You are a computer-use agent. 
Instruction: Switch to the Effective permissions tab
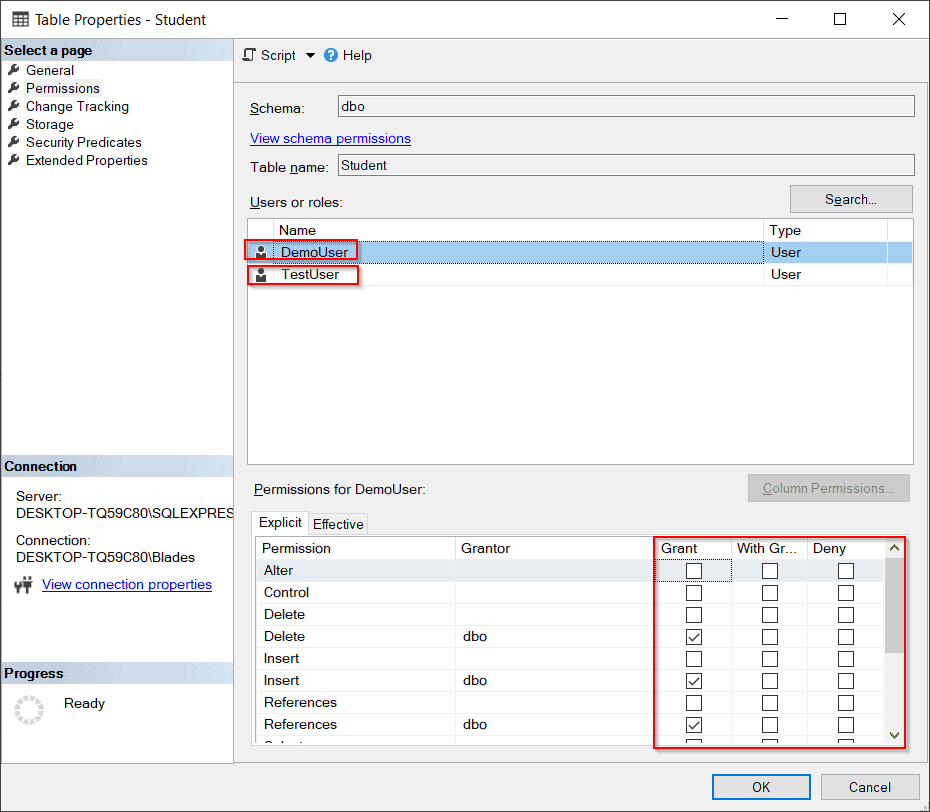click(x=337, y=523)
